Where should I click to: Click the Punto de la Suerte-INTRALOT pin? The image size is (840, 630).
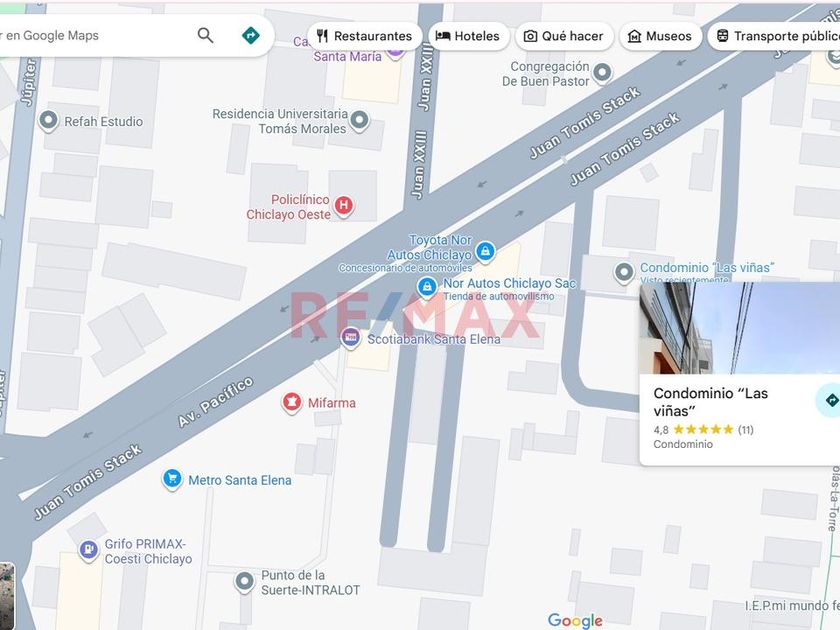245,582
